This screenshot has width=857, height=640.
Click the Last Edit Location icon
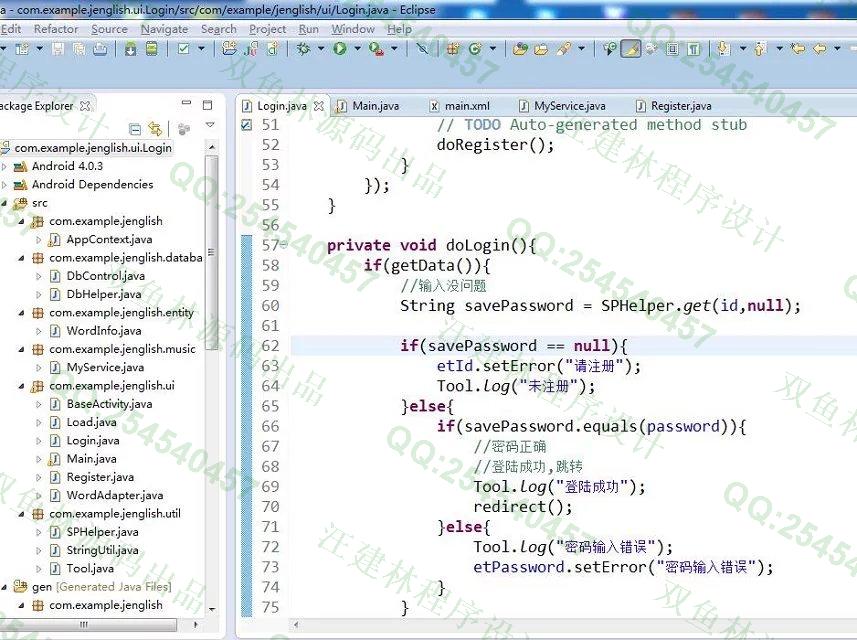tap(797, 49)
